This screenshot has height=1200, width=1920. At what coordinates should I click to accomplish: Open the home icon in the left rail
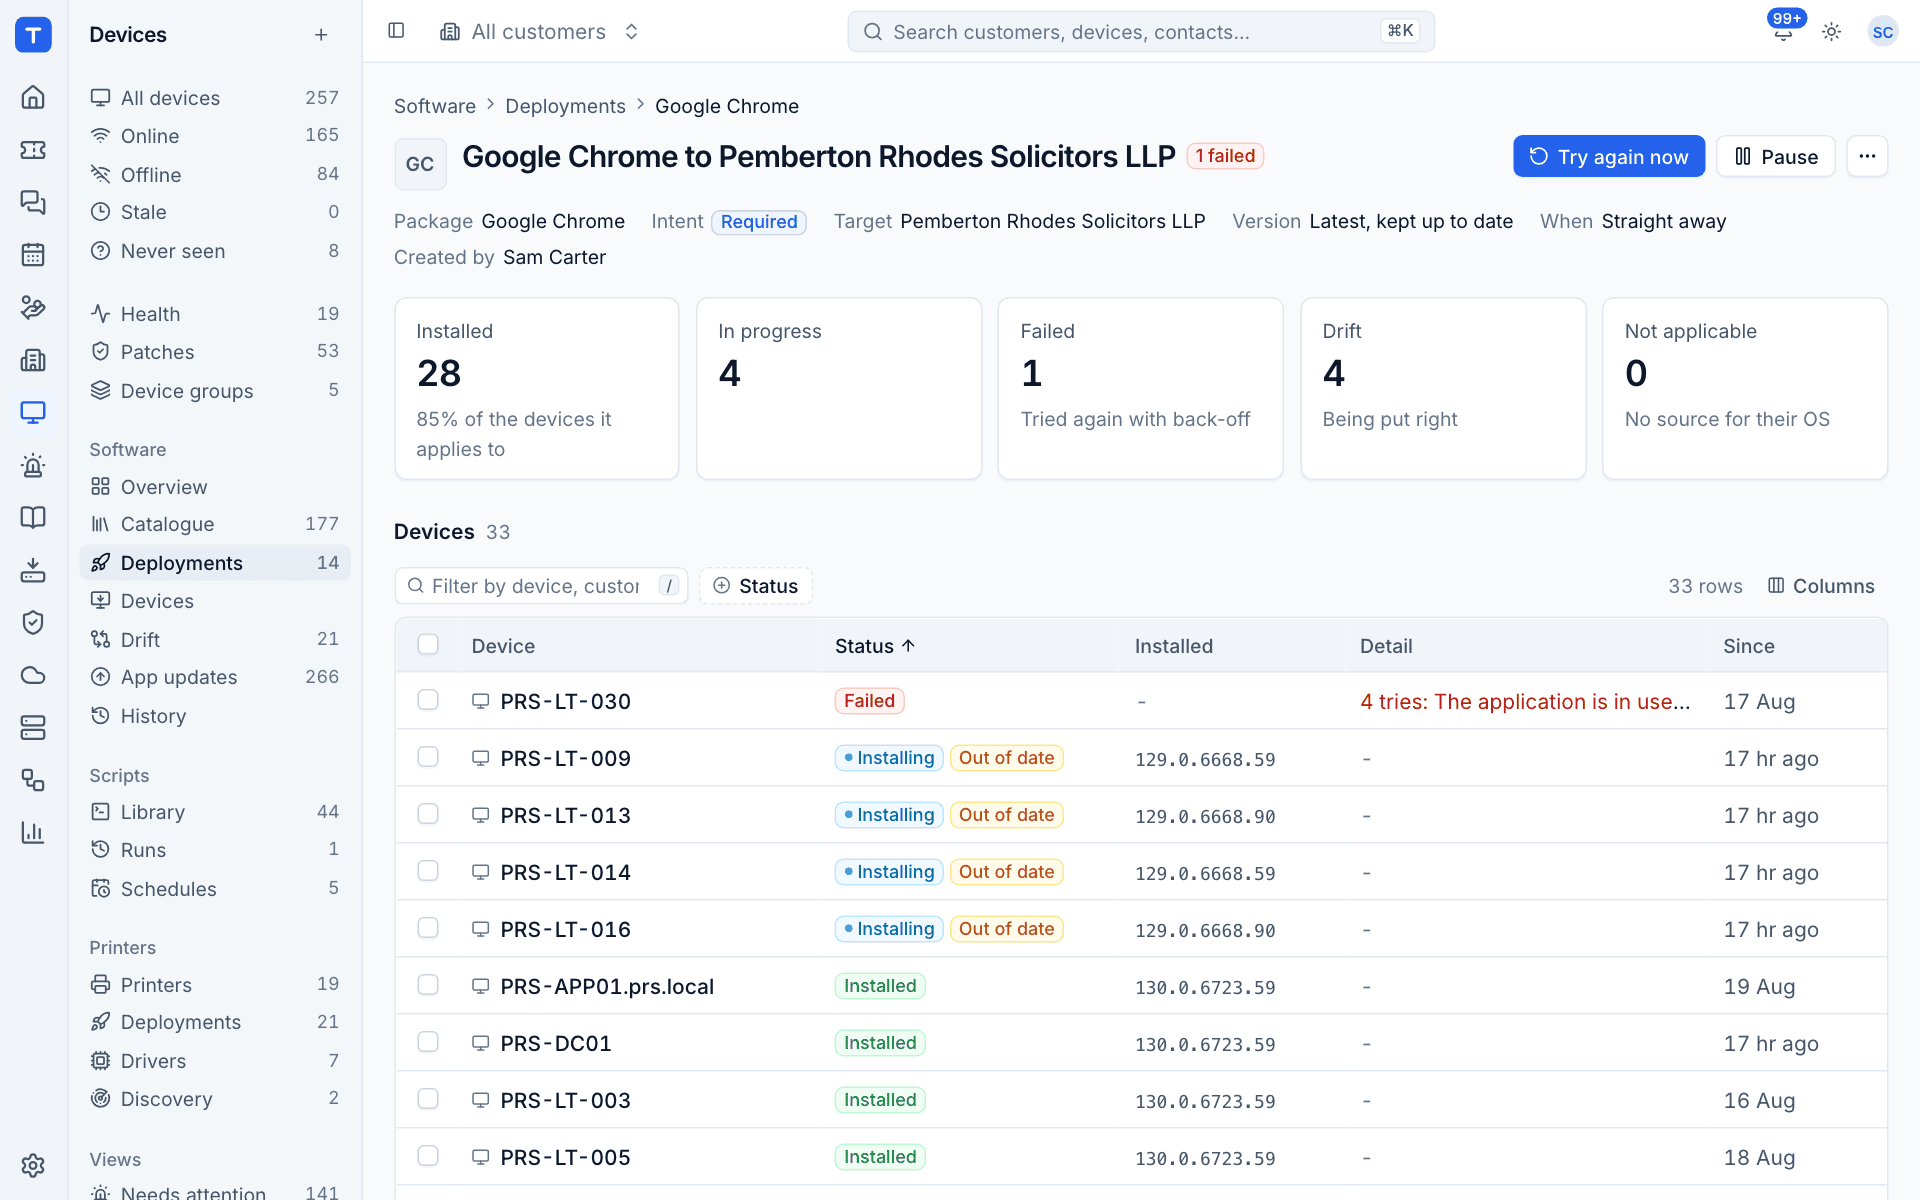coord(33,97)
